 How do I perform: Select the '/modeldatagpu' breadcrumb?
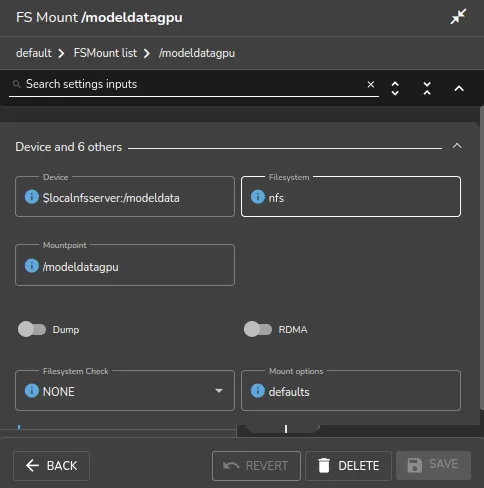[x=197, y=53]
